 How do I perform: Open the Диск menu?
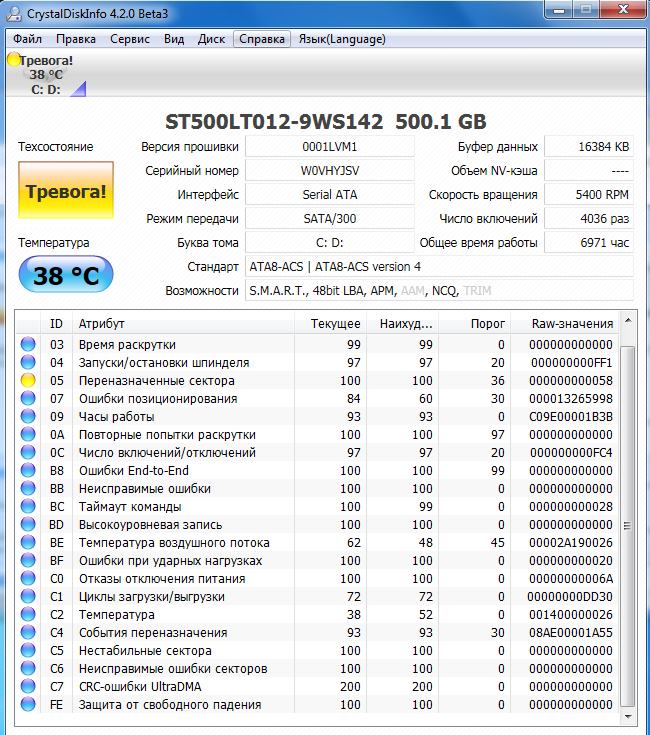tap(211, 39)
